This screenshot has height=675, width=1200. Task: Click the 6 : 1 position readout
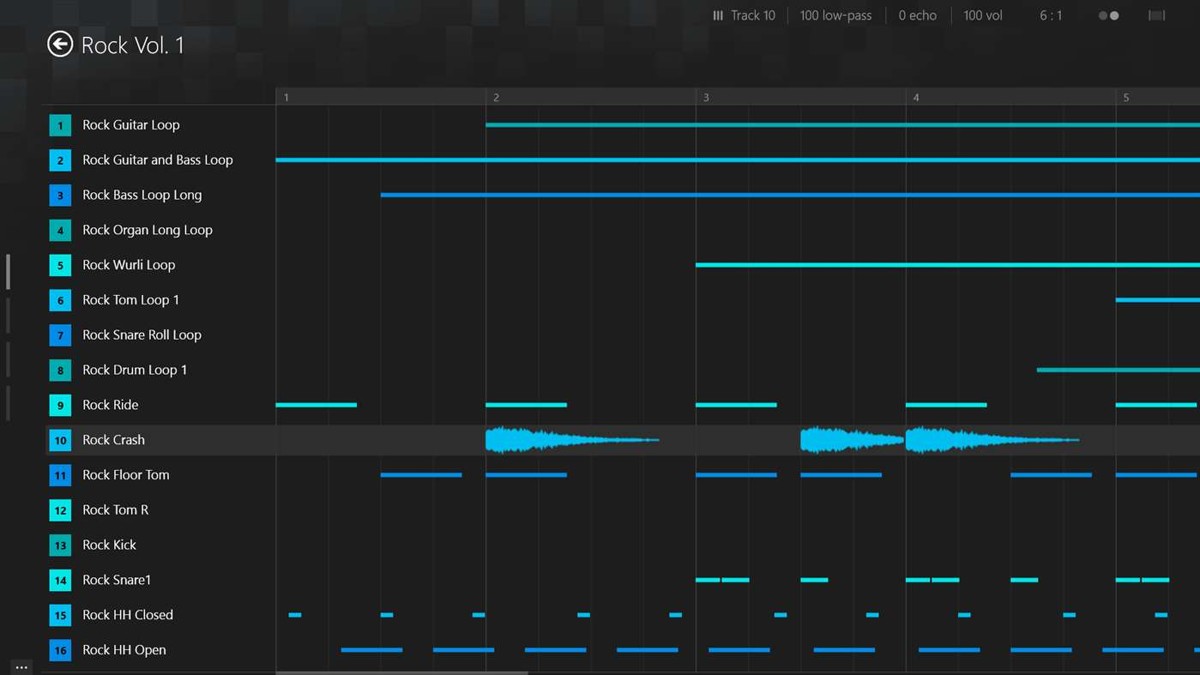pos(1050,16)
